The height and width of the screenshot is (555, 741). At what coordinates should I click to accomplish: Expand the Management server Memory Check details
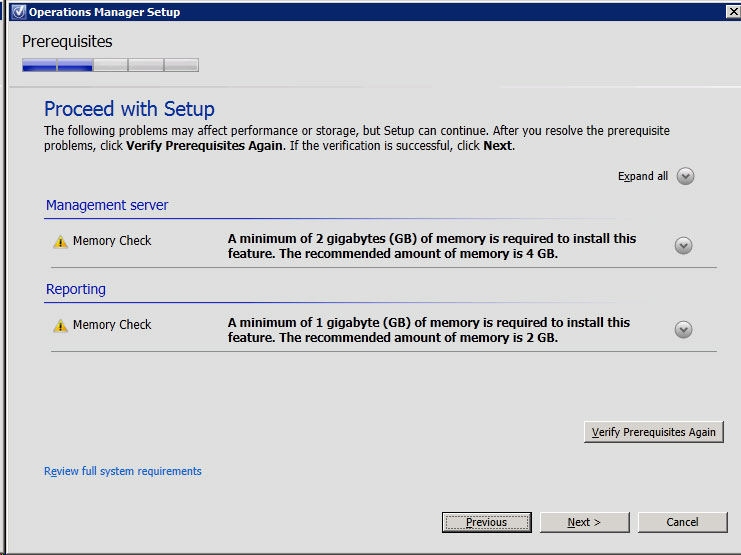[683, 245]
